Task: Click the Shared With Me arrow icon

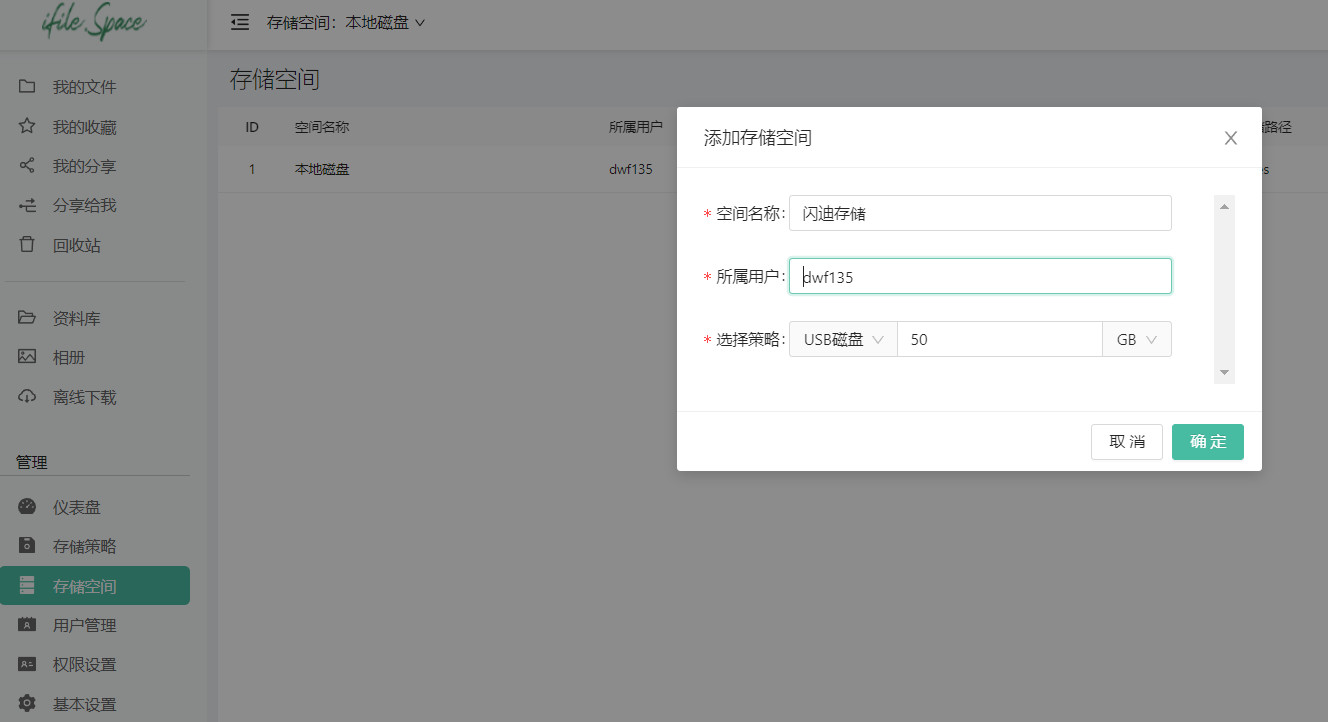Action: point(28,205)
